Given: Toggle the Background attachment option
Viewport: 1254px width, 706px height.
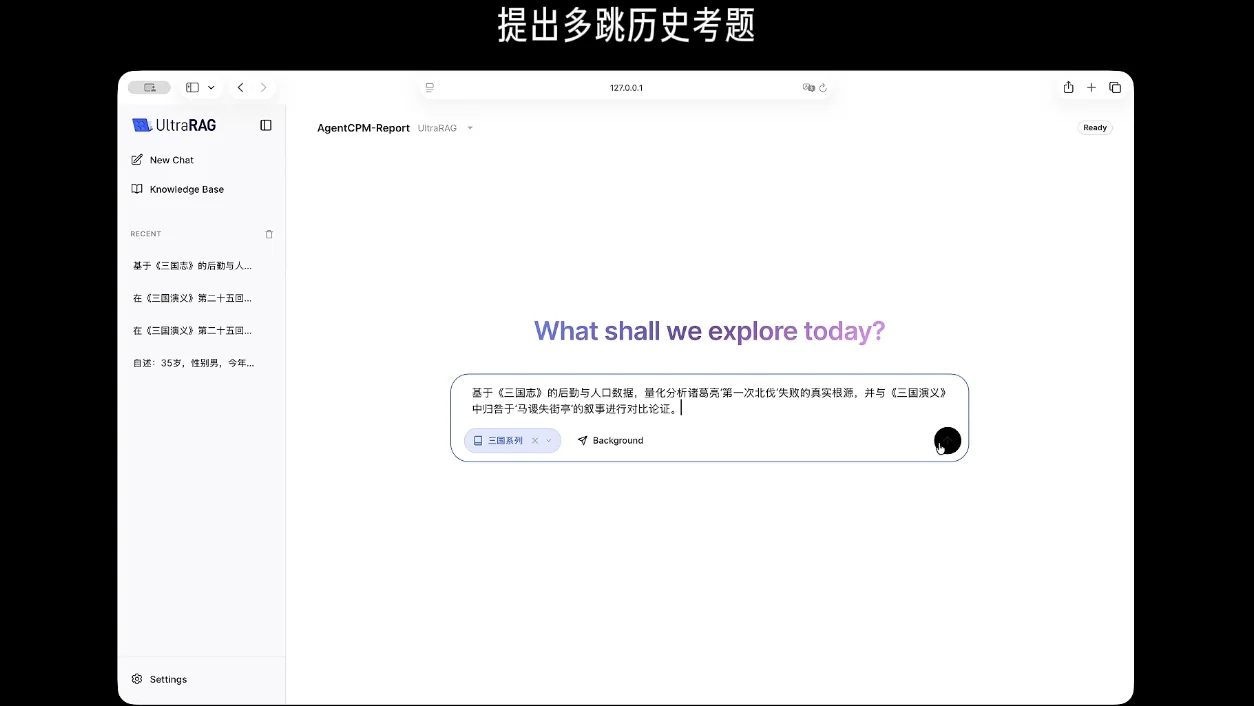Looking at the screenshot, I should point(610,440).
